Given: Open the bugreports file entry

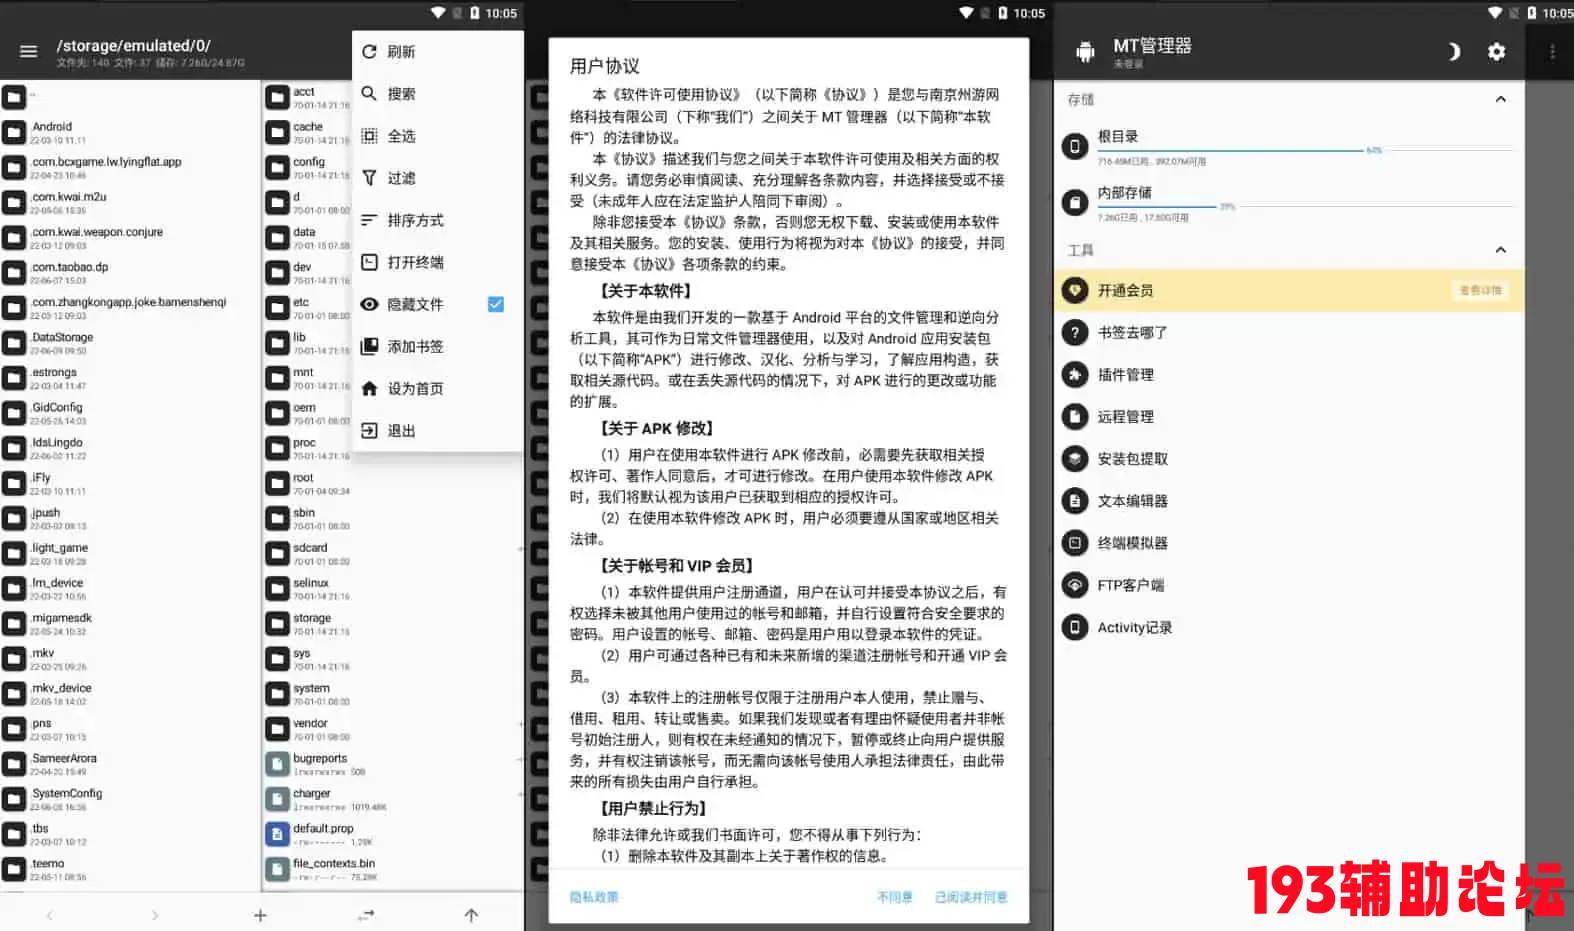Looking at the screenshot, I should 393,763.
